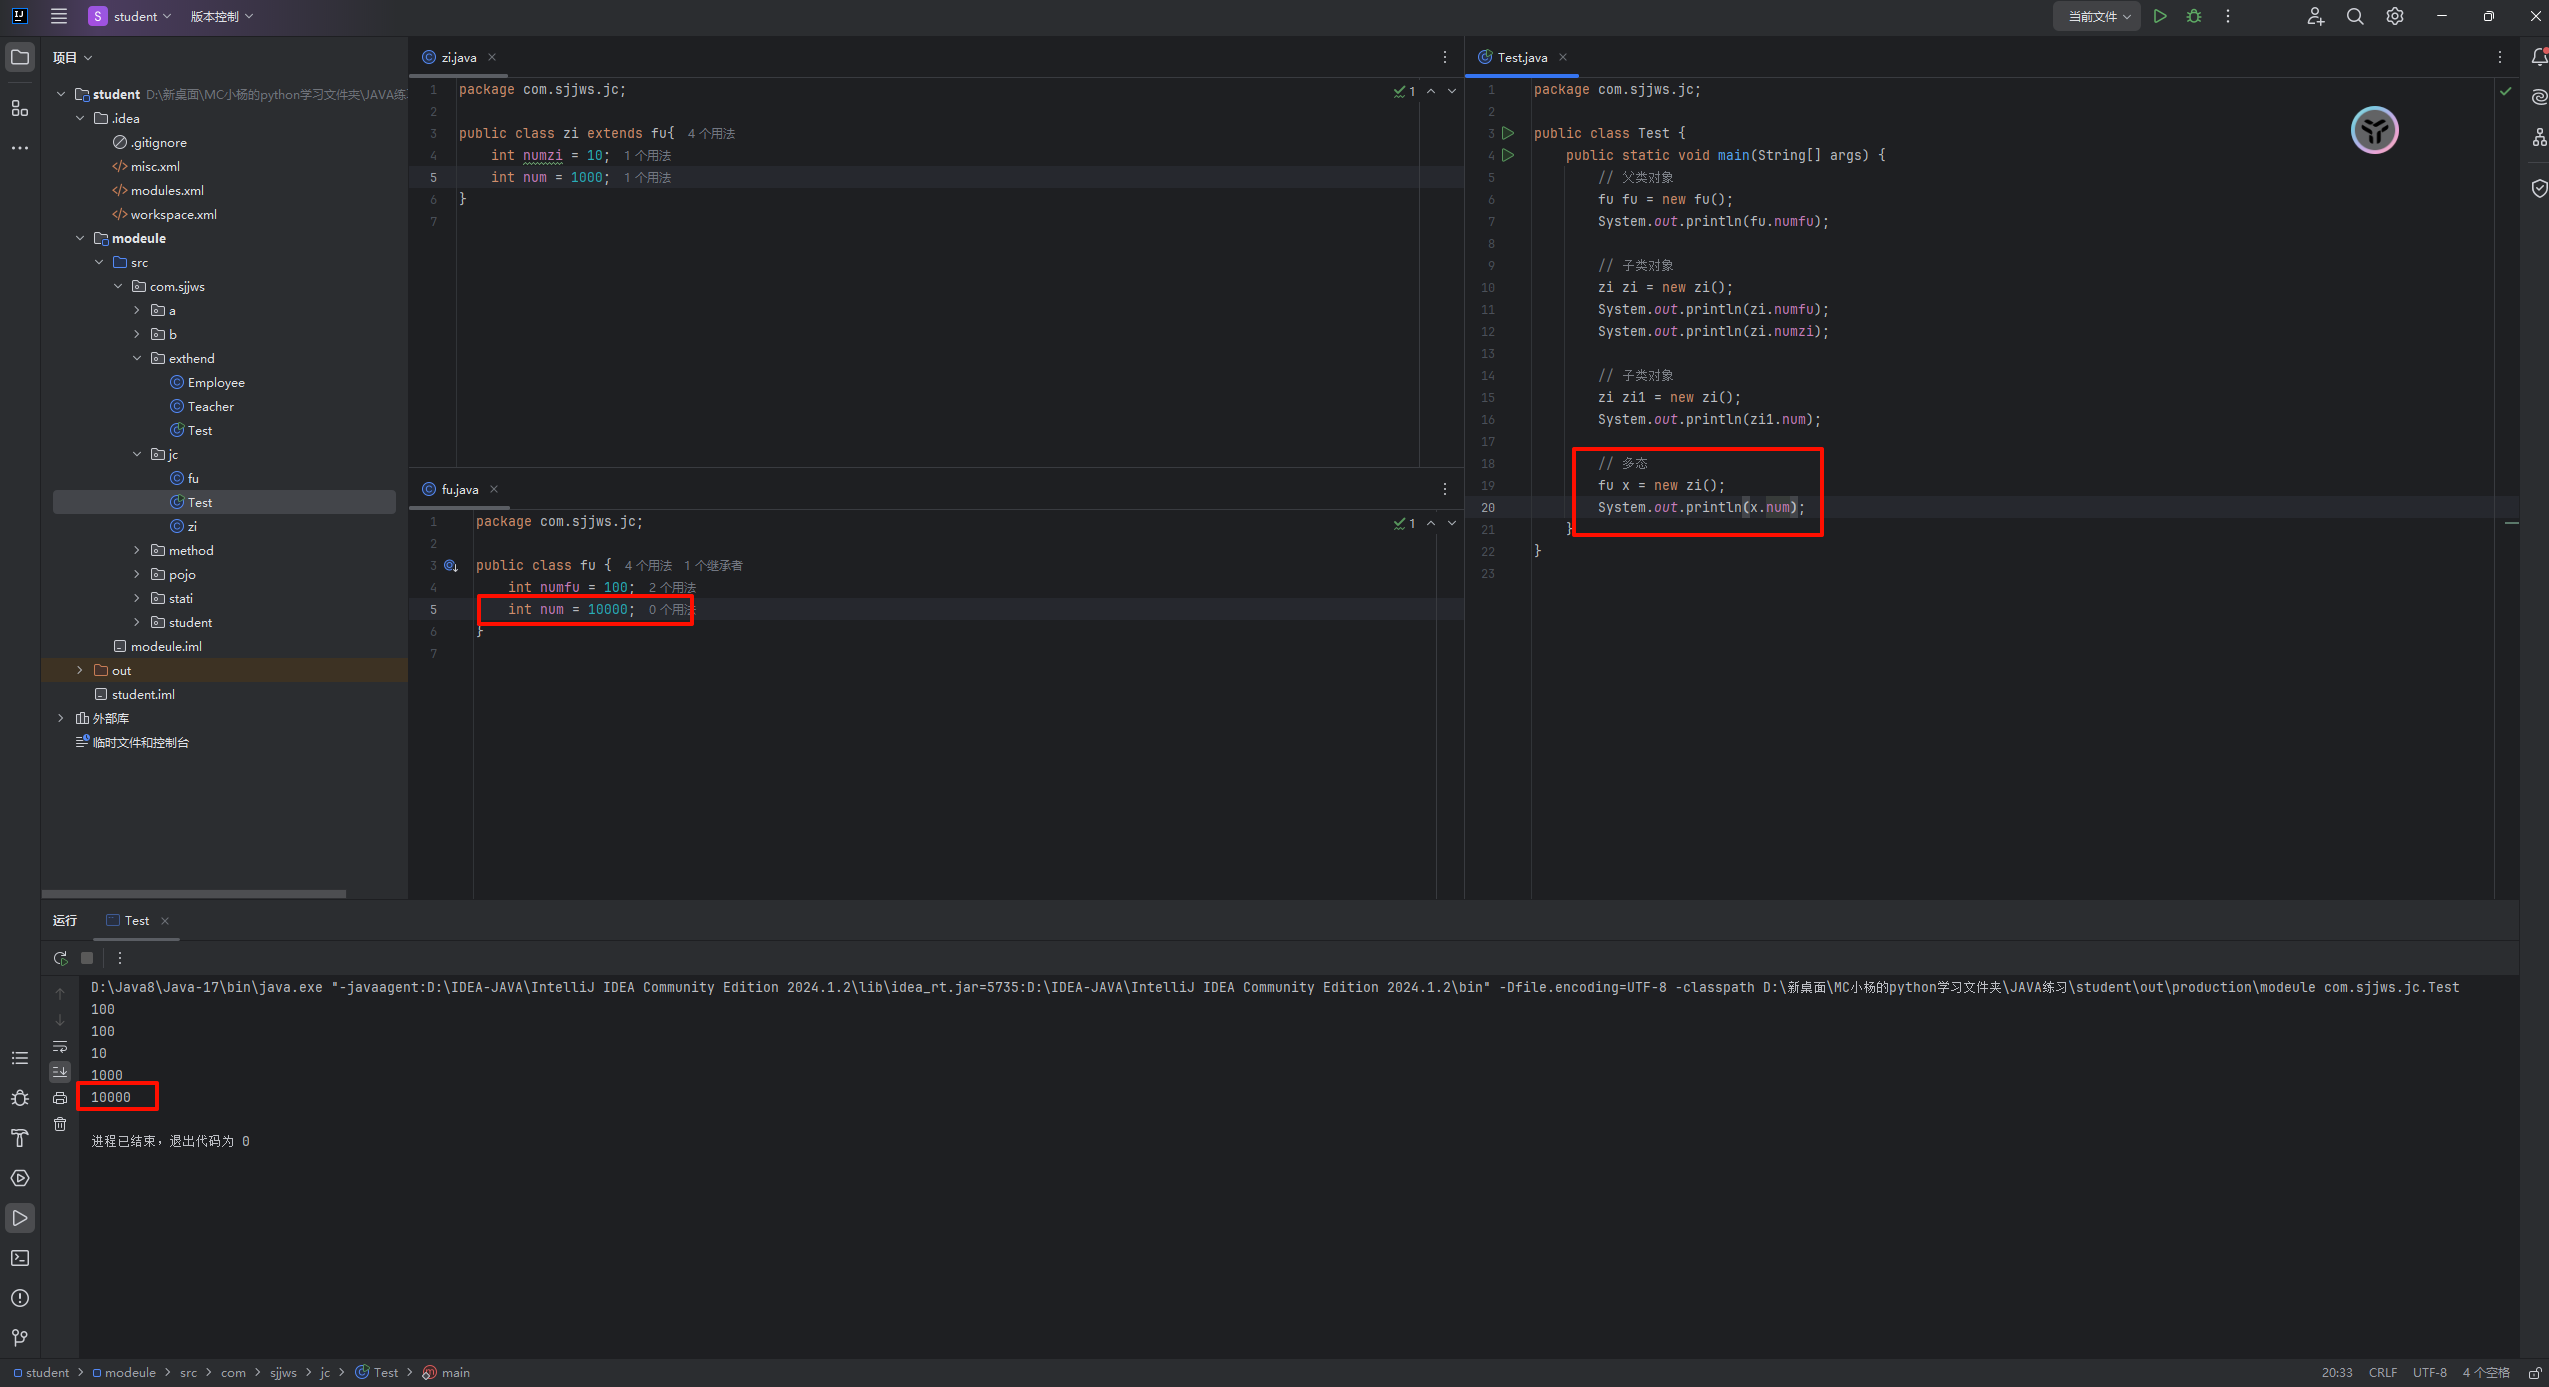2549x1387 pixels.
Task: Open the IDE settings gear icon
Action: click(2395, 16)
